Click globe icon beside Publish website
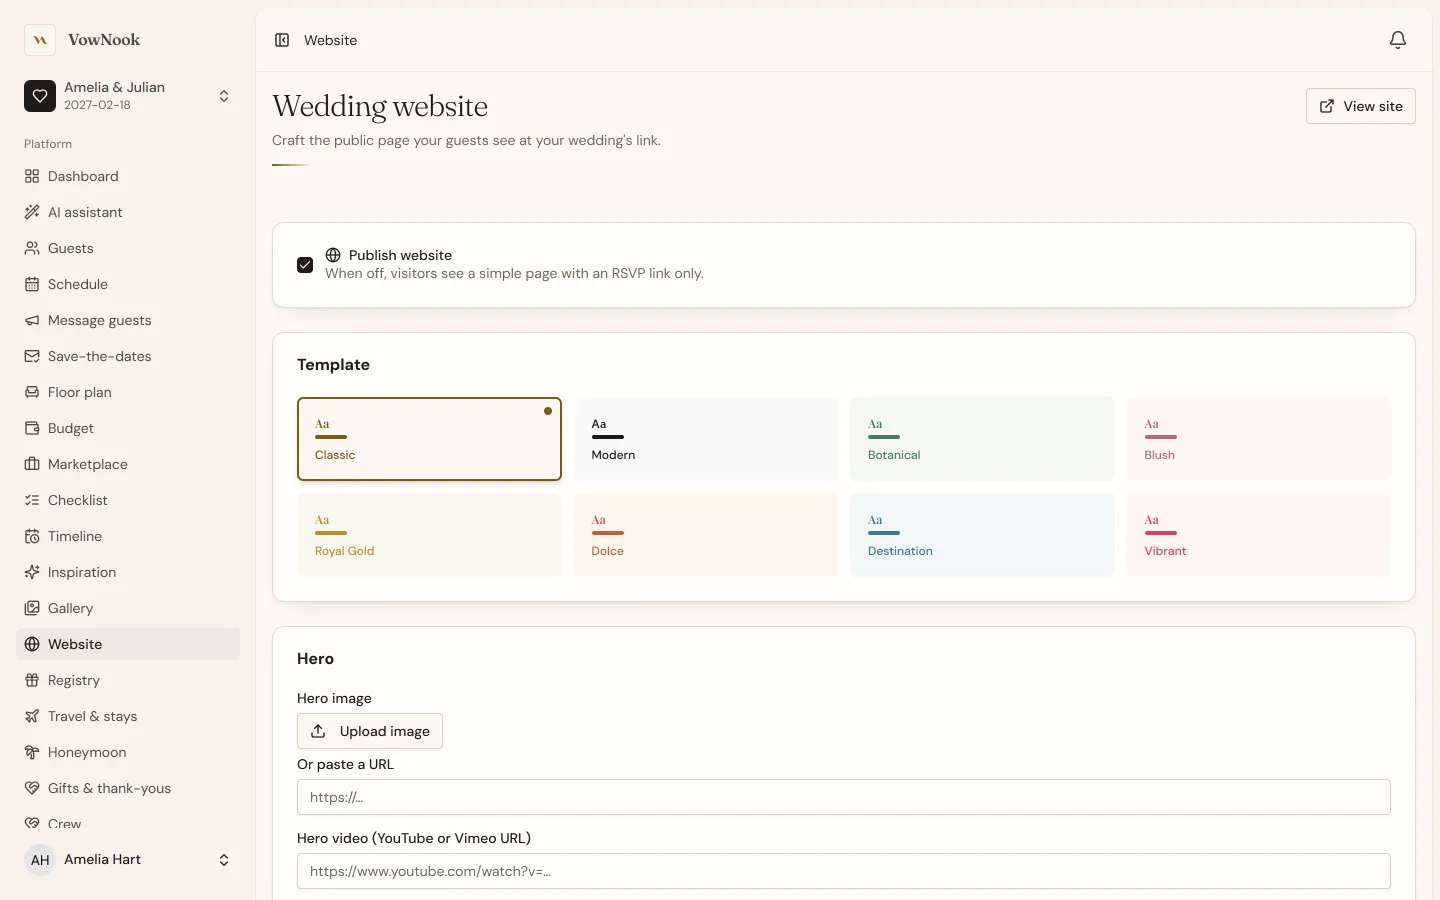The width and height of the screenshot is (1440, 900). (x=333, y=255)
